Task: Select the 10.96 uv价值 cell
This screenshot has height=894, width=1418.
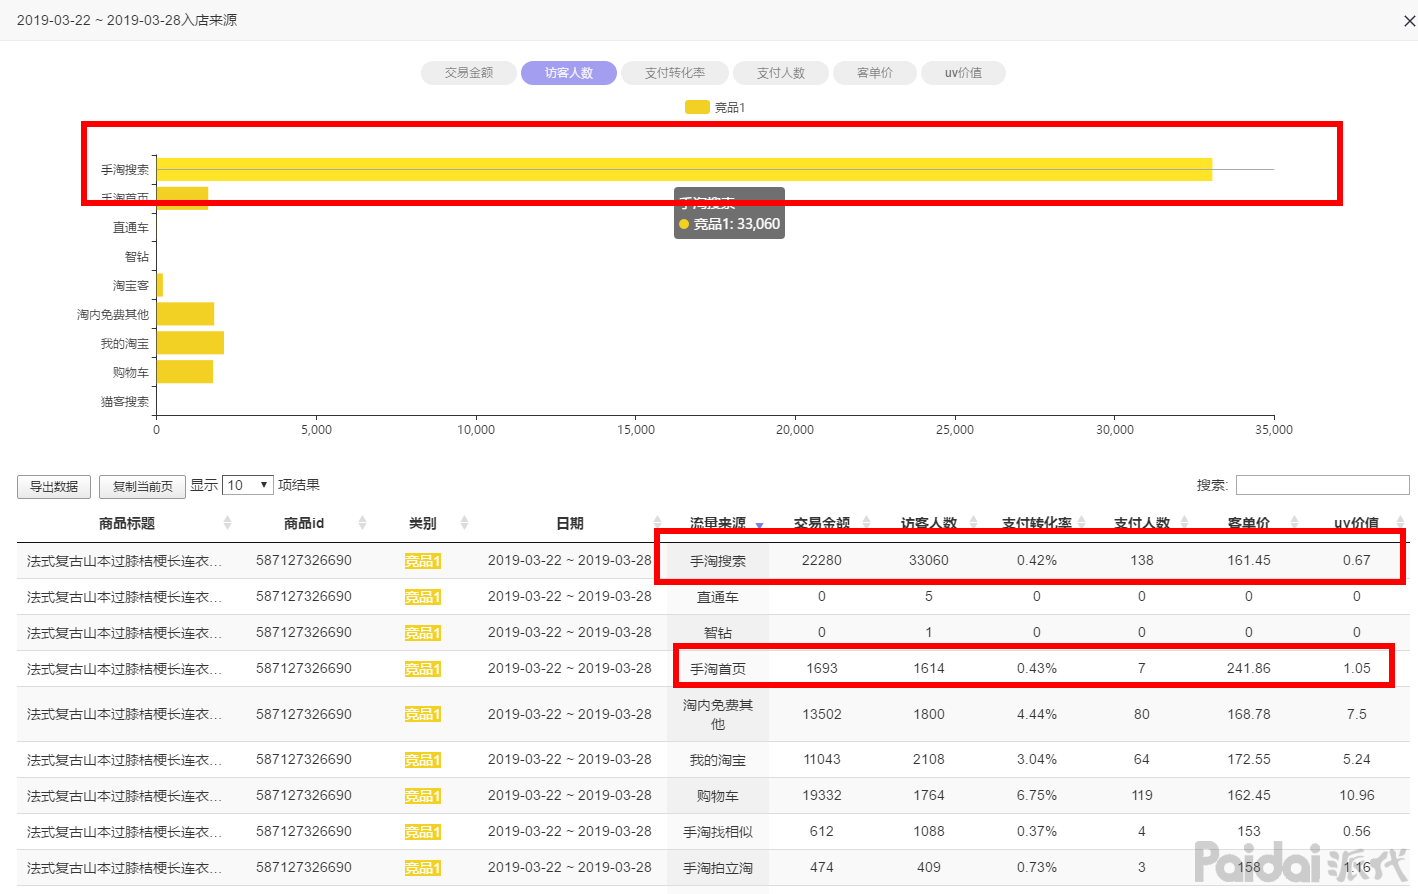Action: 1357,795
